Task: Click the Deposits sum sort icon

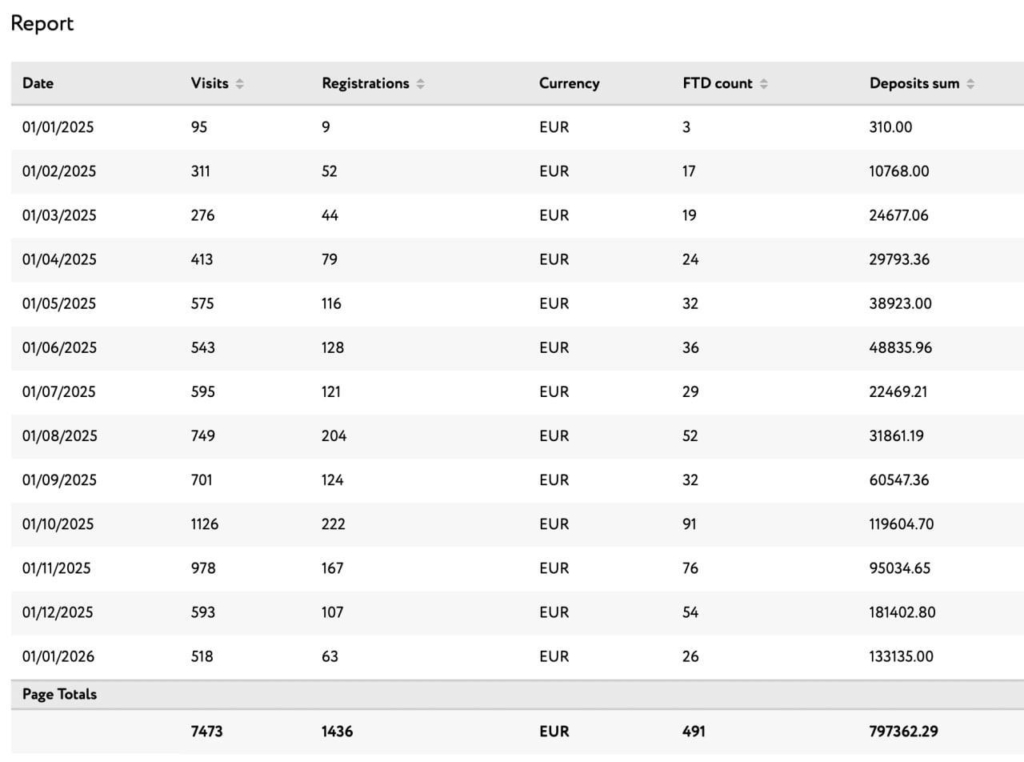Action: (x=970, y=84)
